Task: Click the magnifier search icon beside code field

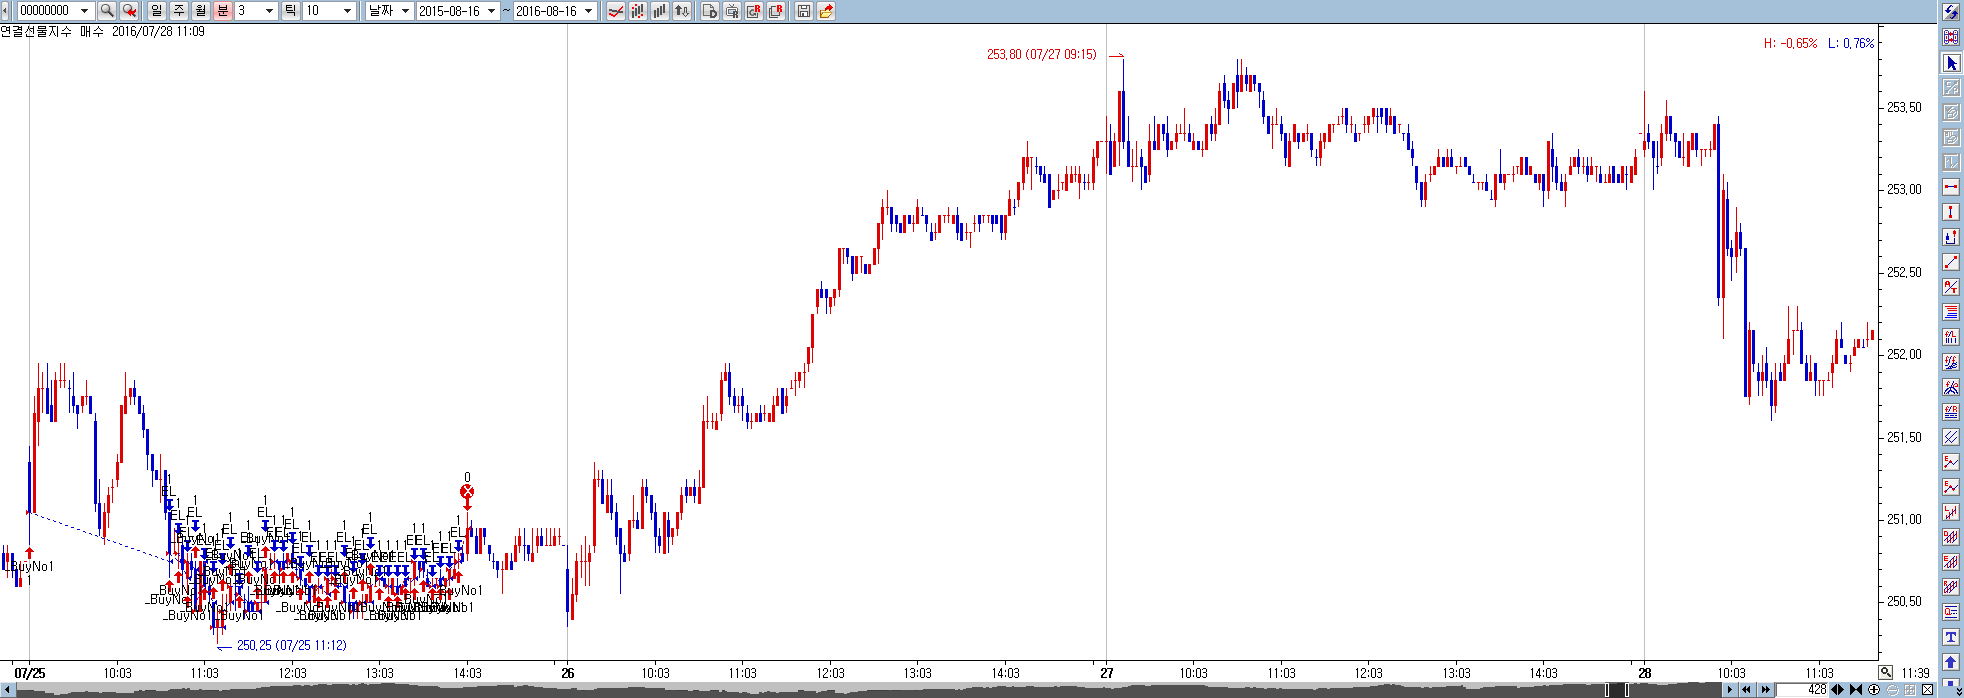Action: [x=106, y=11]
